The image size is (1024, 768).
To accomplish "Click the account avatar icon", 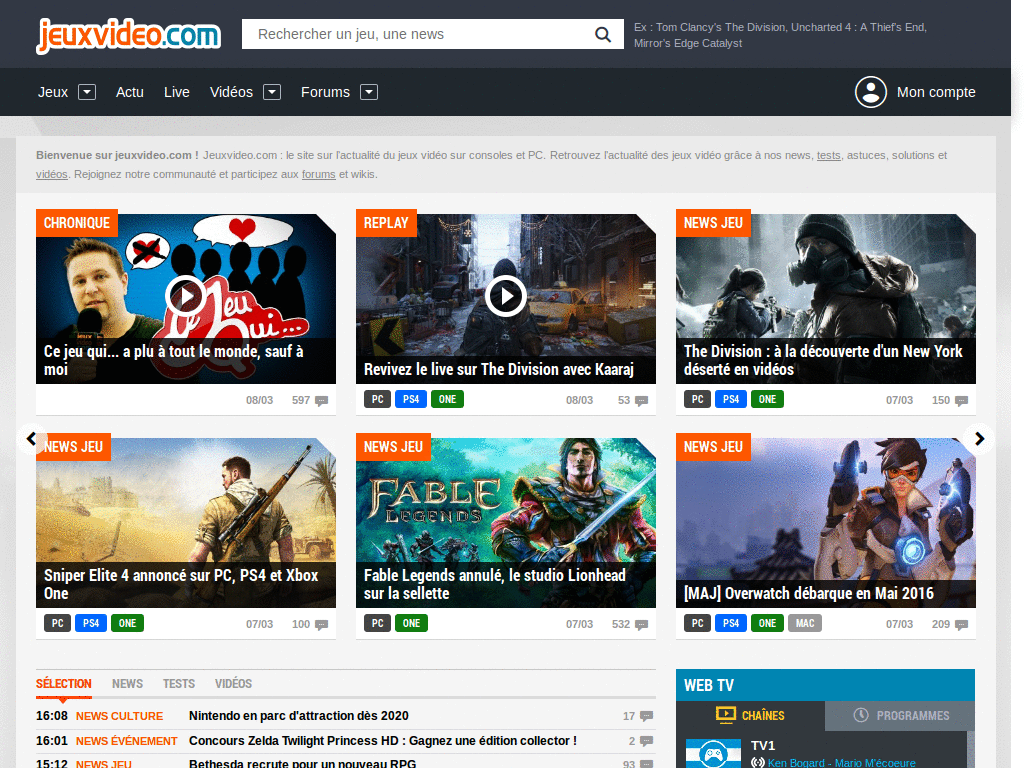I will click(x=871, y=92).
